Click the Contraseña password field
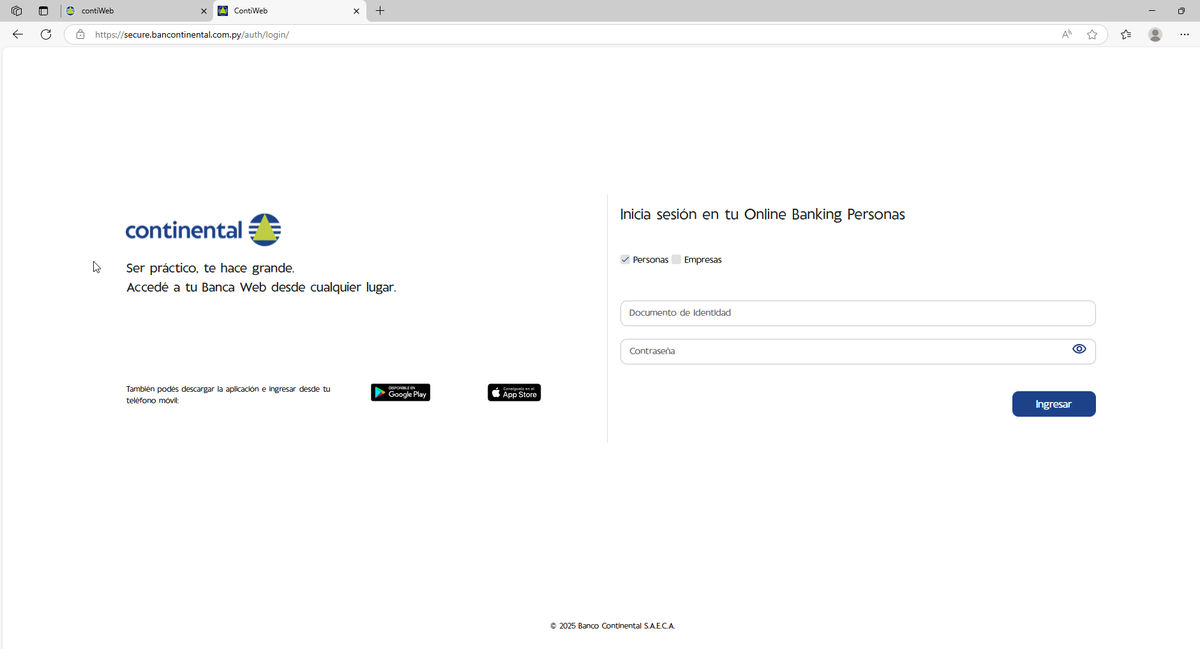Screen dimensions: 1200x649 coord(858,351)
